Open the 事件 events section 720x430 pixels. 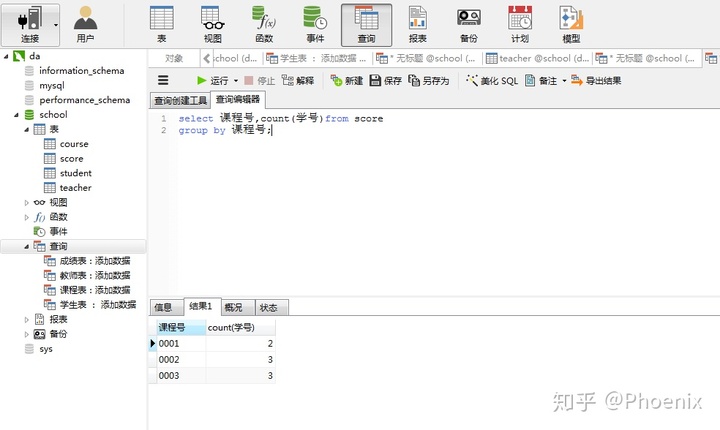coord(315,25)
